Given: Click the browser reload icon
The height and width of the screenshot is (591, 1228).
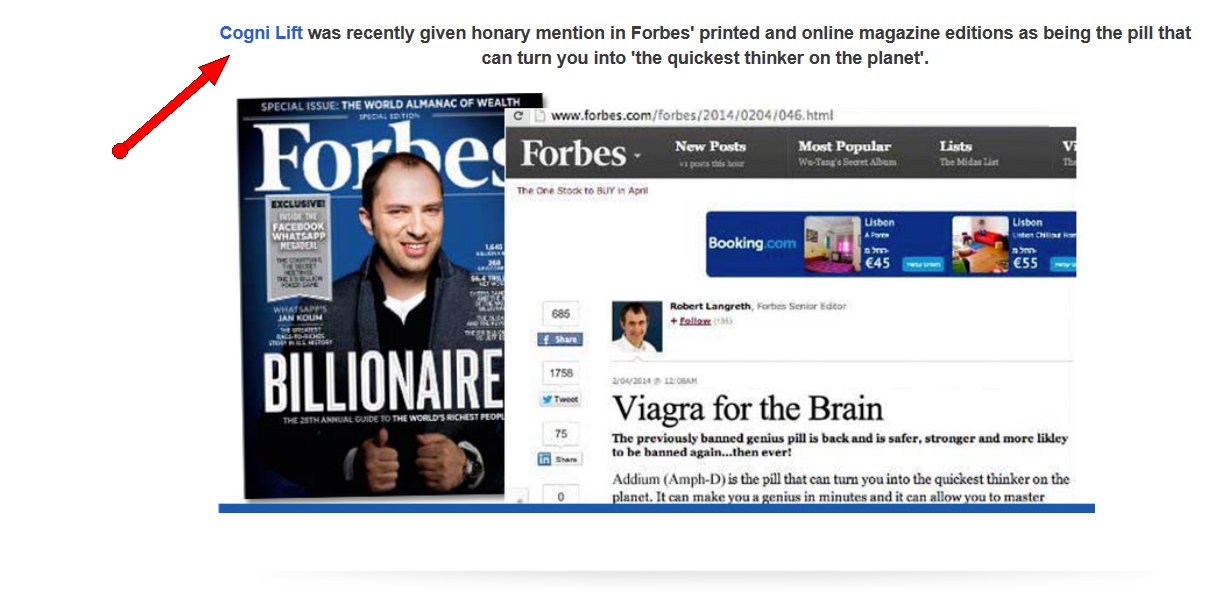Looking at the screenshot, I should [519, 115].
